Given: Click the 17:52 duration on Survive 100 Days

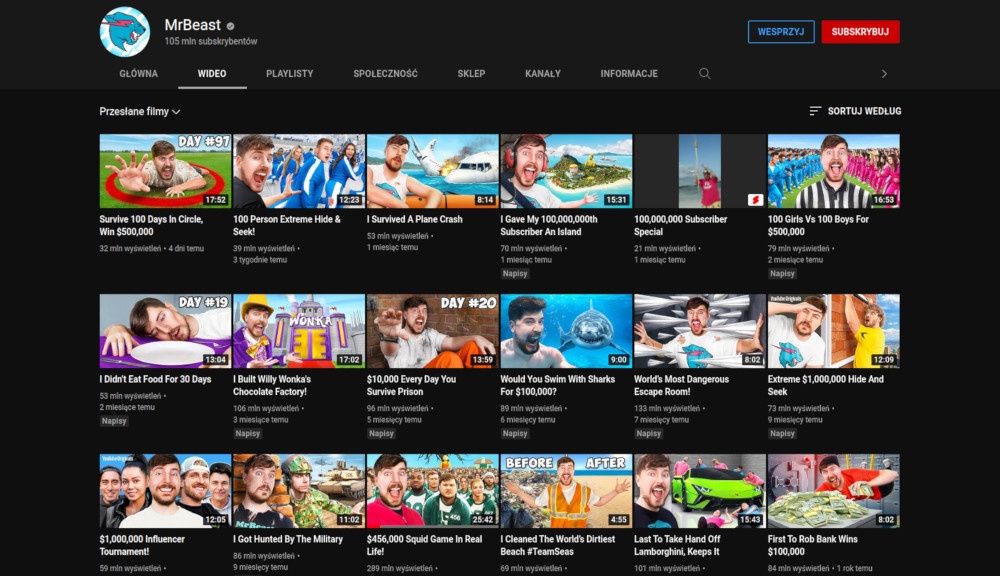Looking at the screenshot, I should (216, 200).
